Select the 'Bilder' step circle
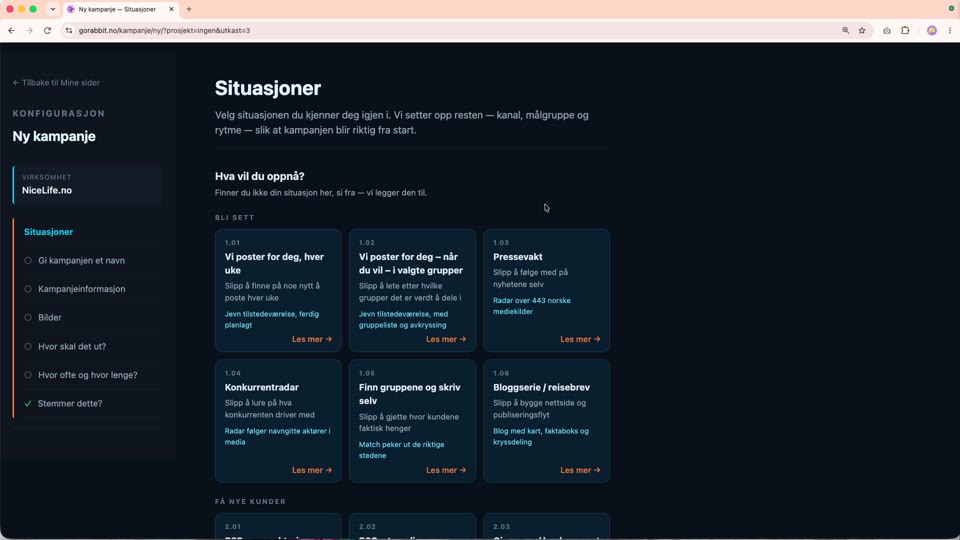Viewport: 960px width, 540px height. pyautogui.click(x=28, y=317)
